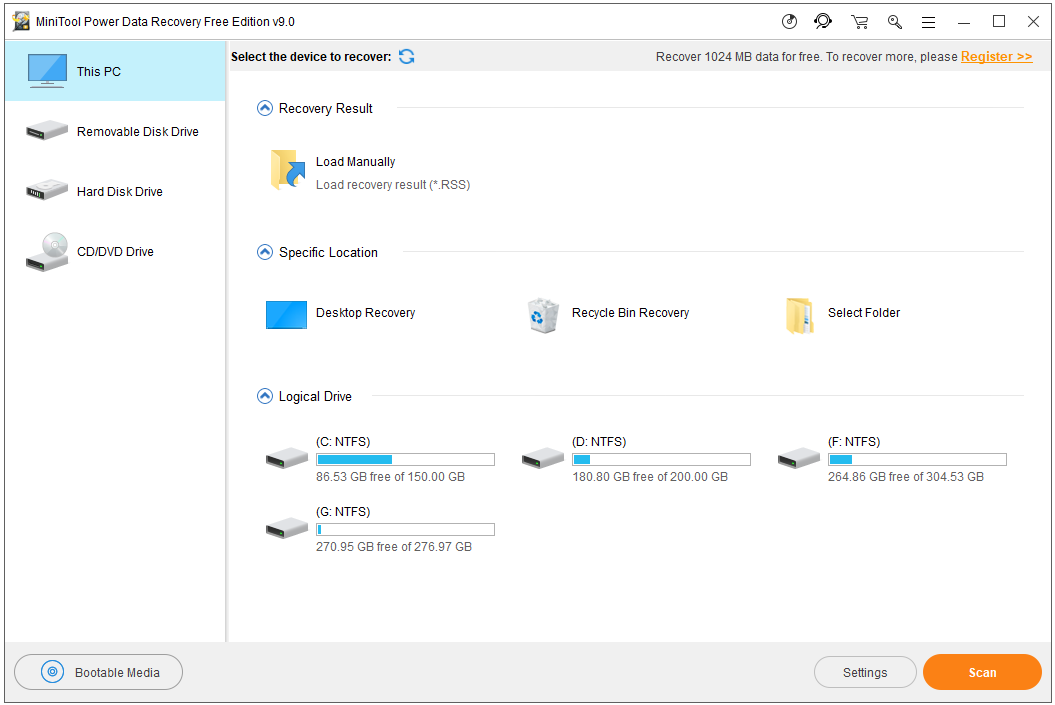
Task: Select the F: NTFS drive icon
Action: pos(799,458)
